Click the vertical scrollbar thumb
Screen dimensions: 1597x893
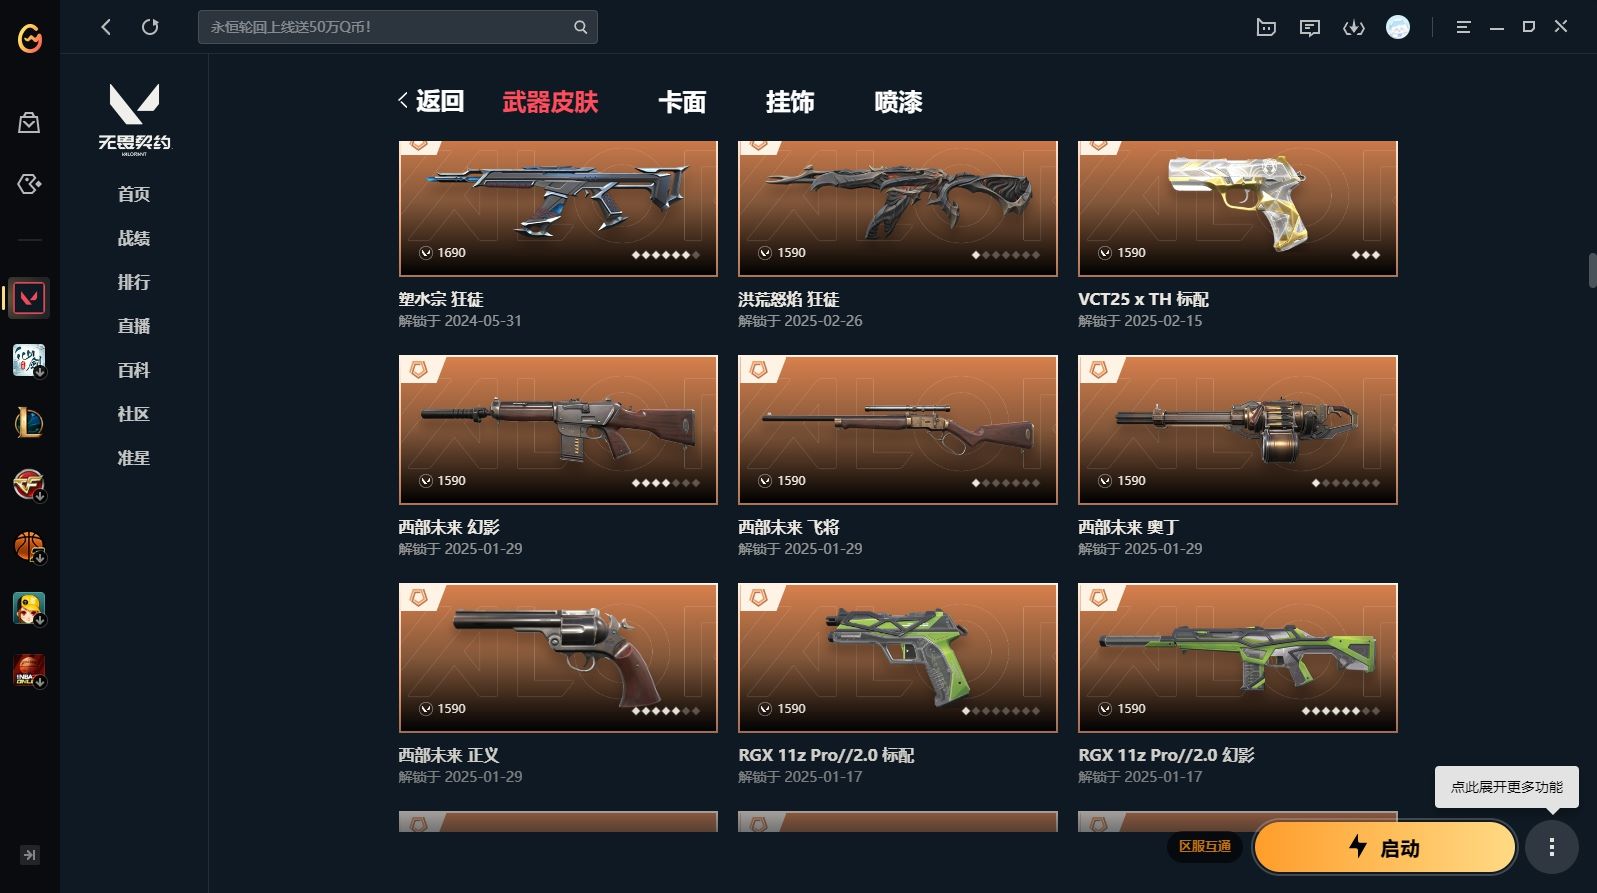point(1592,270)
